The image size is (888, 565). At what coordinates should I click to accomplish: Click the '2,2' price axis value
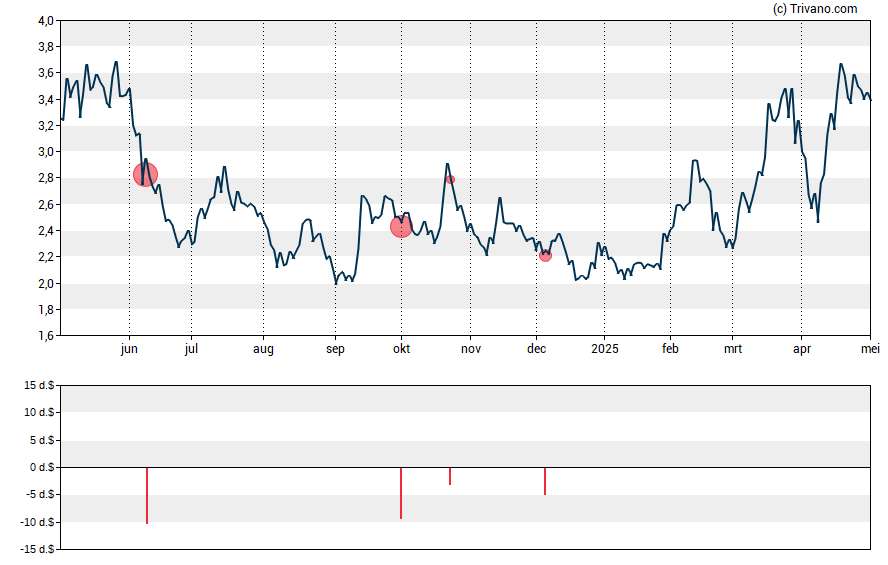coord(46,256)
